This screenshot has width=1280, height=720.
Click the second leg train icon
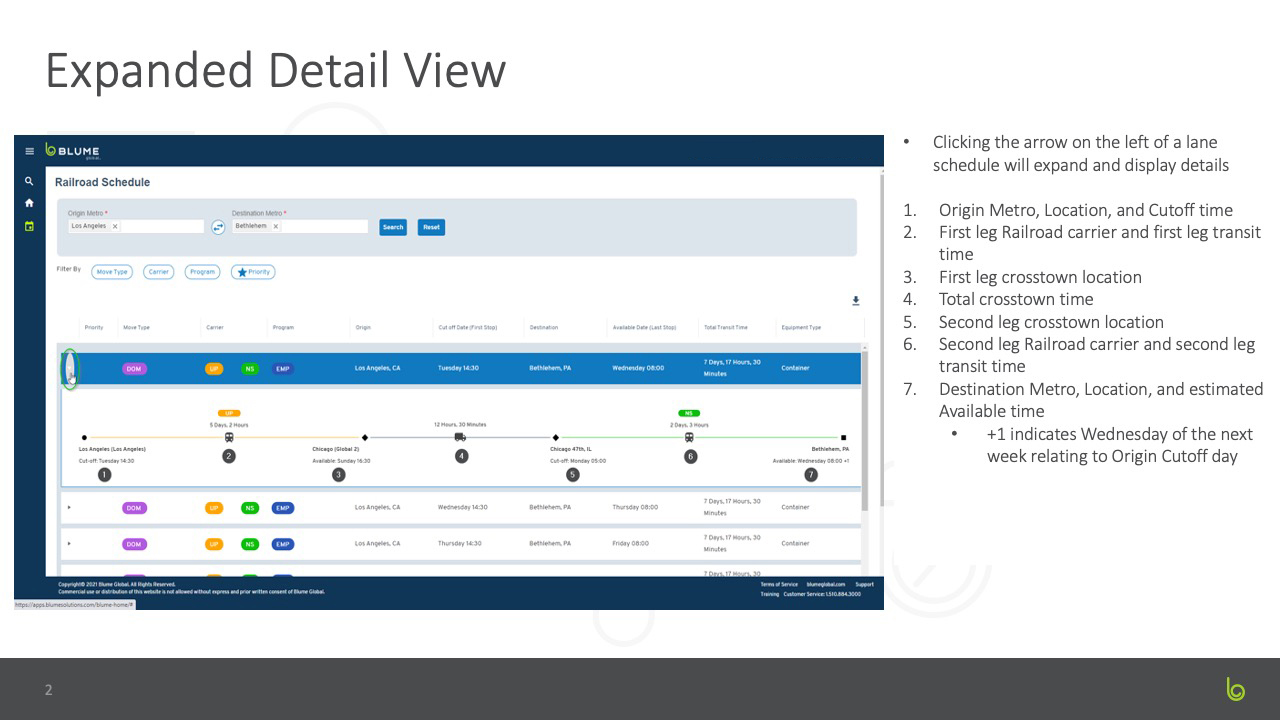pos(689,437)
